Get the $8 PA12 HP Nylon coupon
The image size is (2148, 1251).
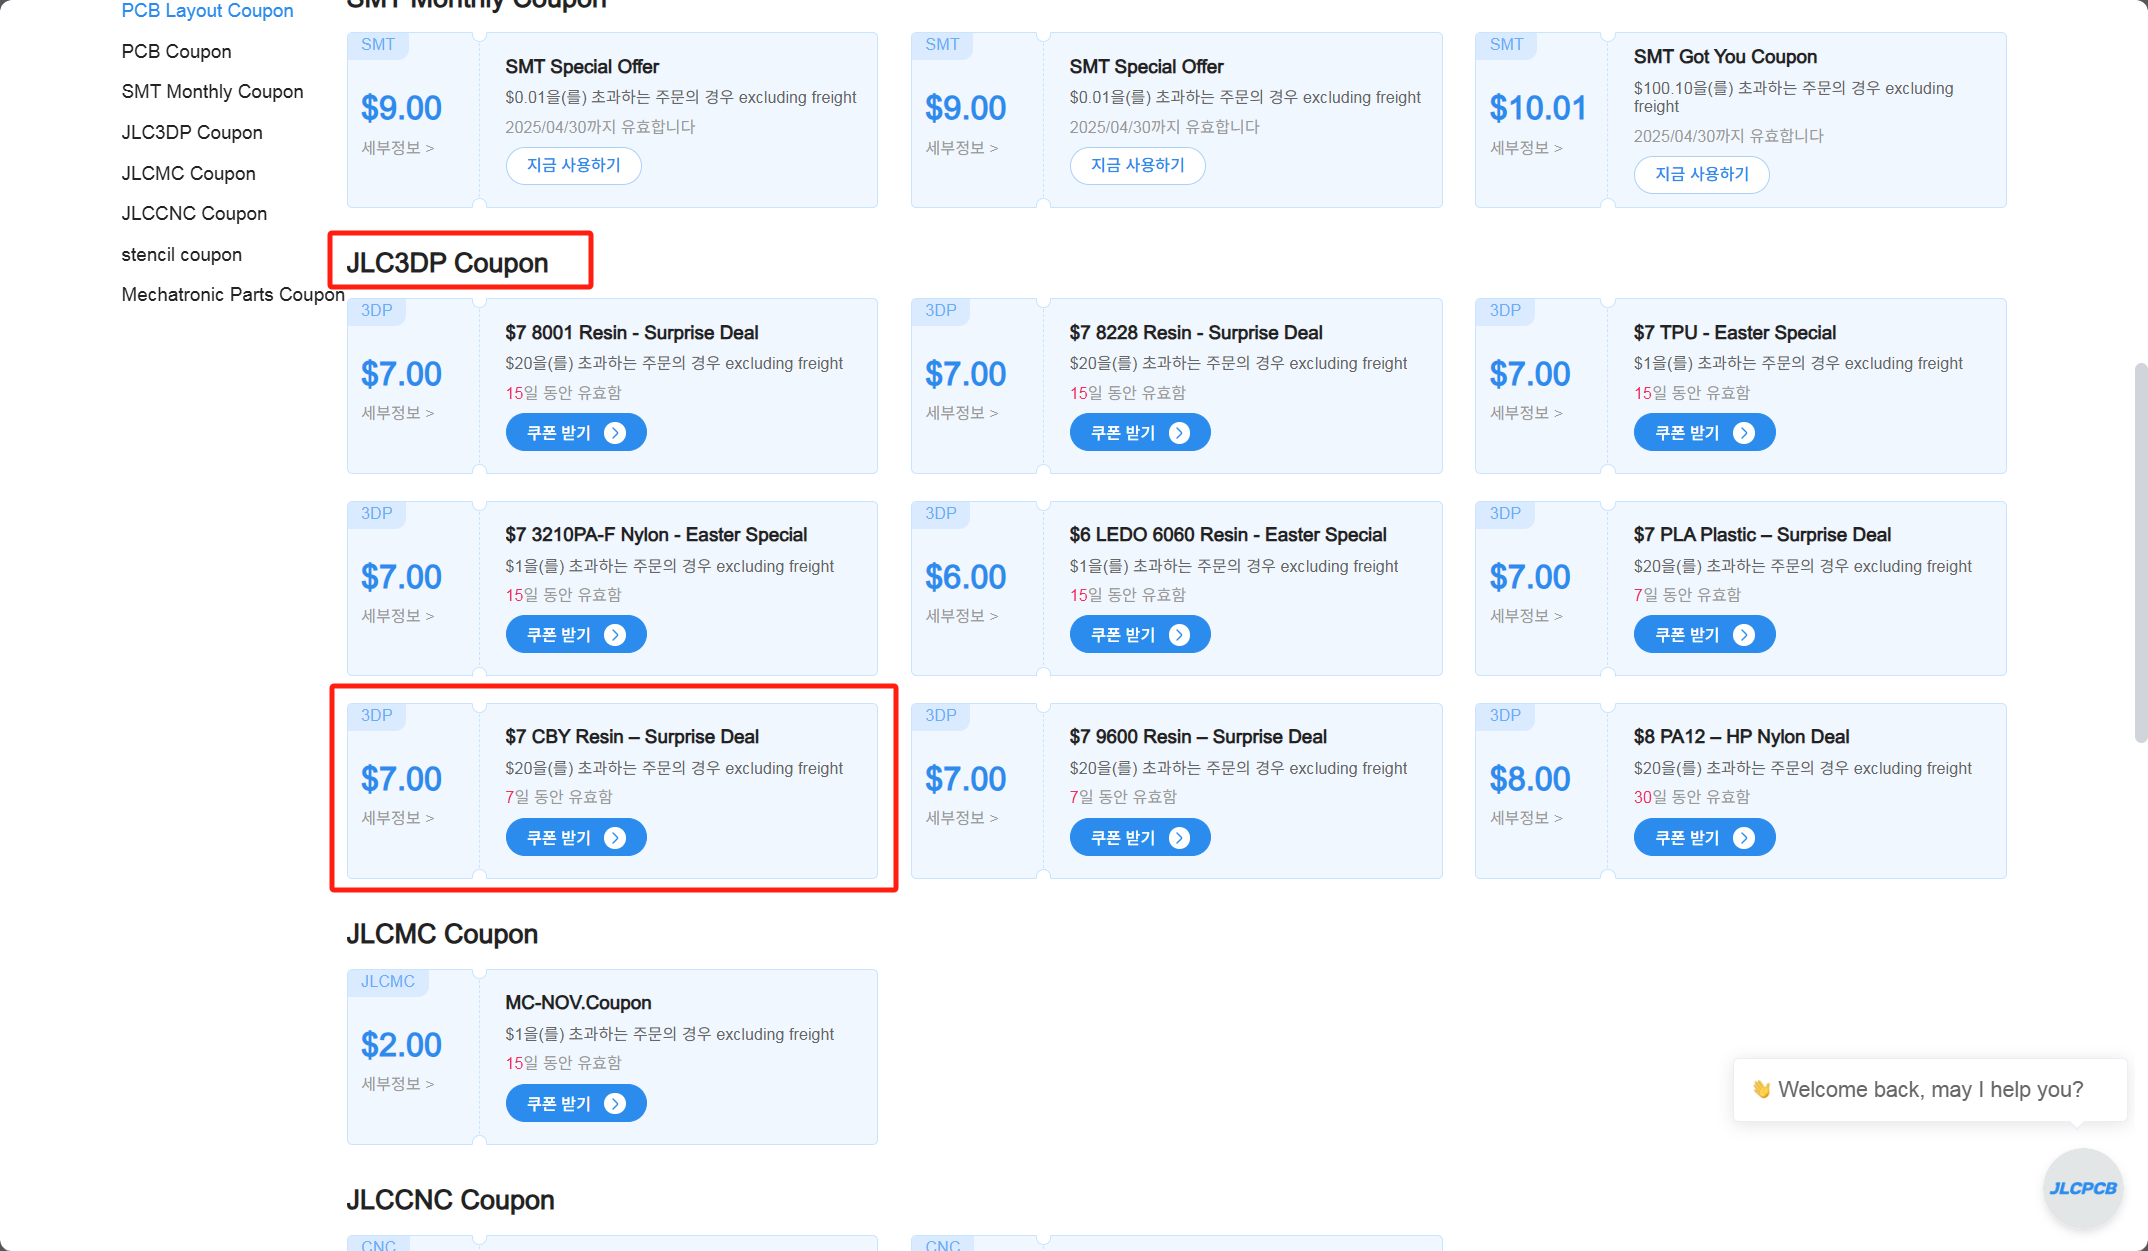coord(1704,838)
